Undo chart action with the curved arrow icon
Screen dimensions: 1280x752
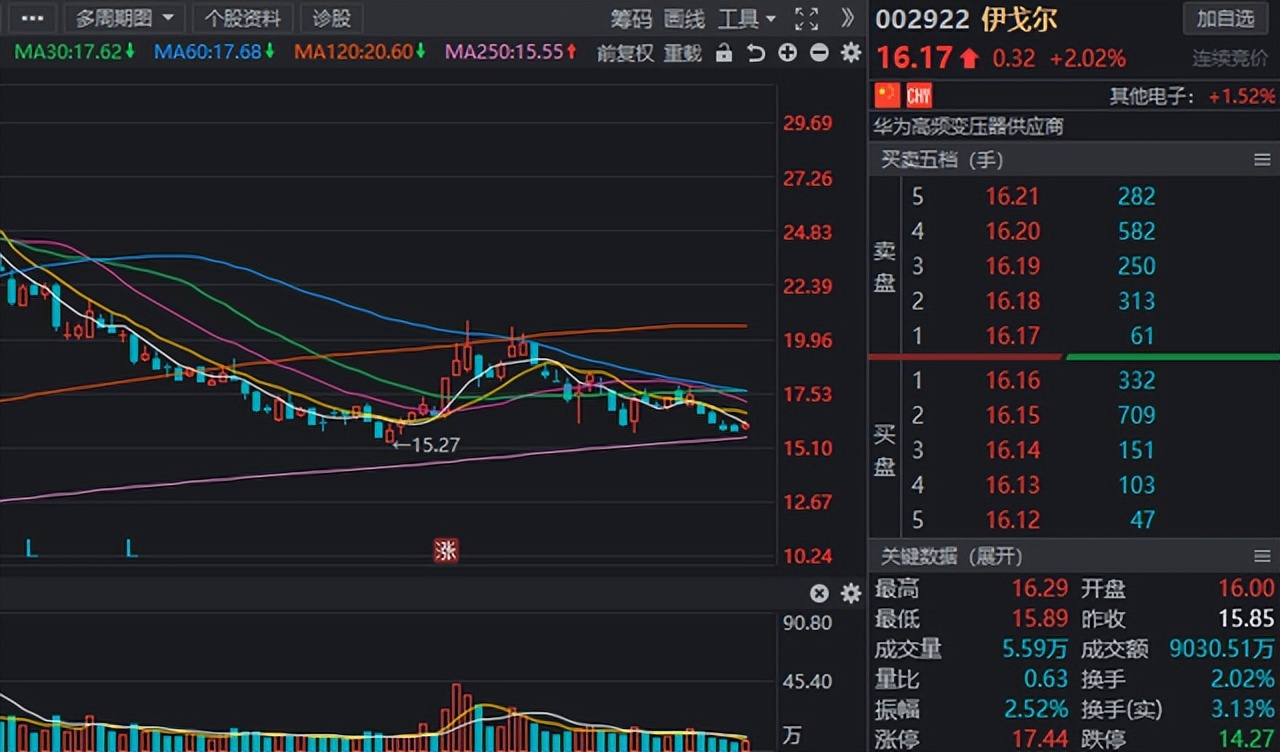756,53
